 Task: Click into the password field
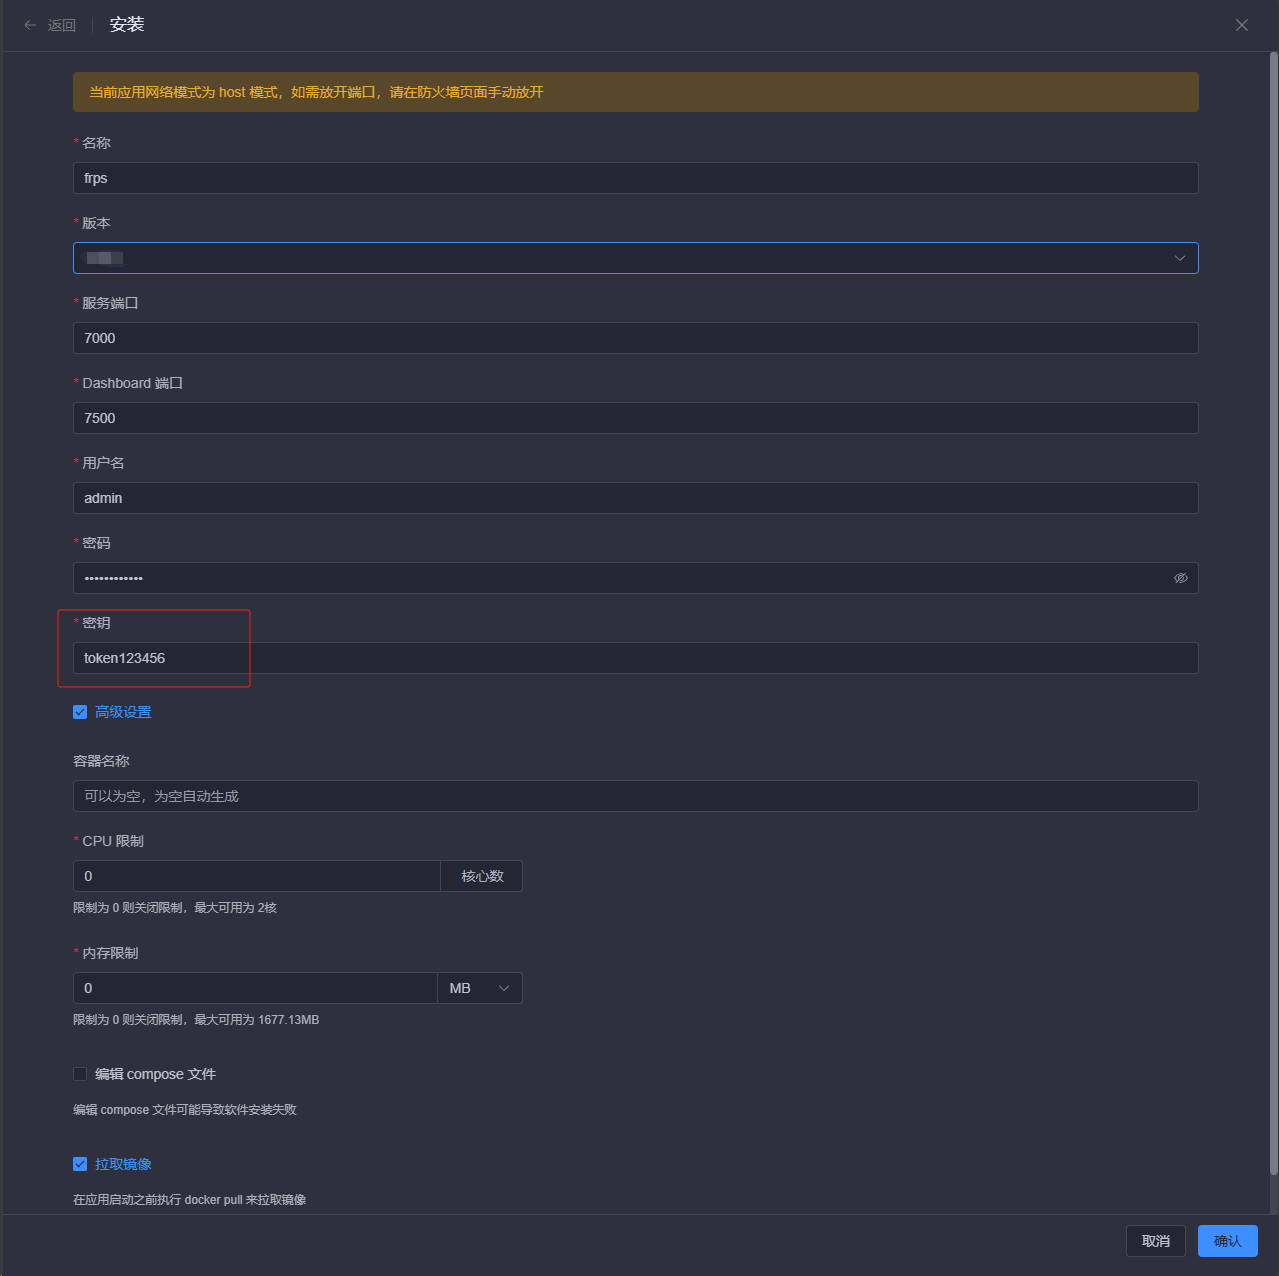click(620, 578)
